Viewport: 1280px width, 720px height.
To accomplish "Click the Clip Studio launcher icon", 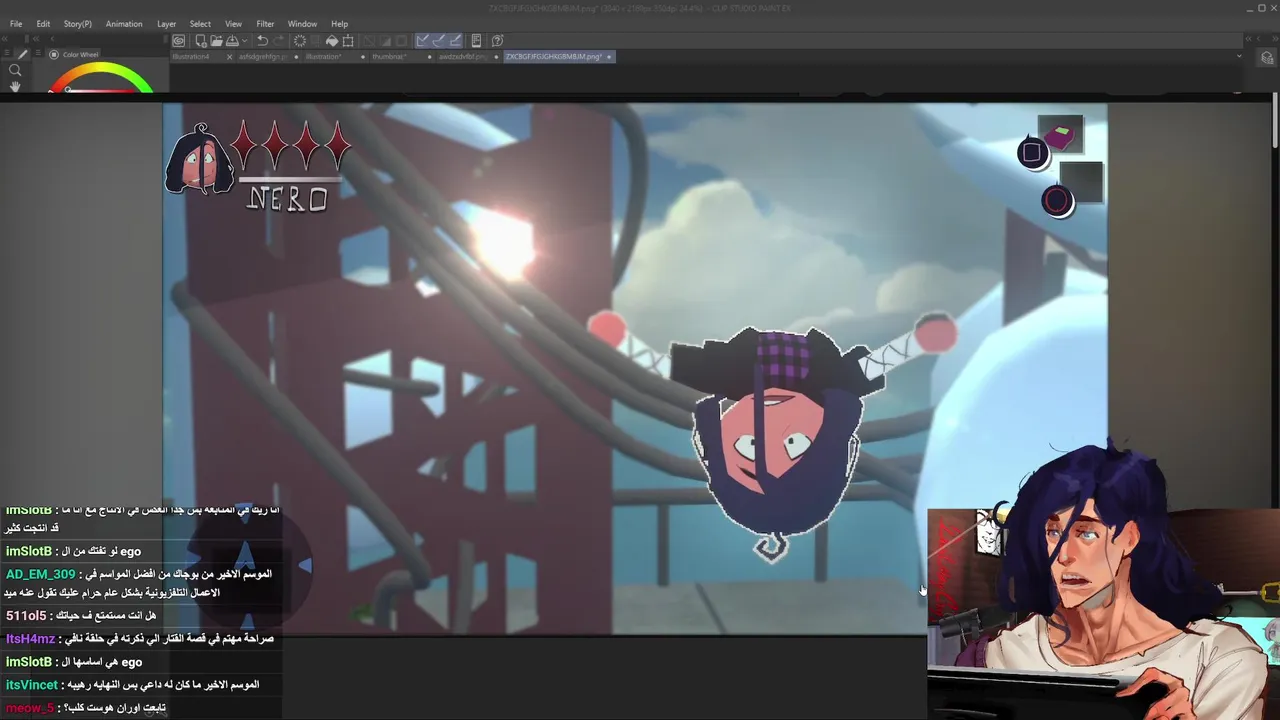I will click(x=178, y=41).
